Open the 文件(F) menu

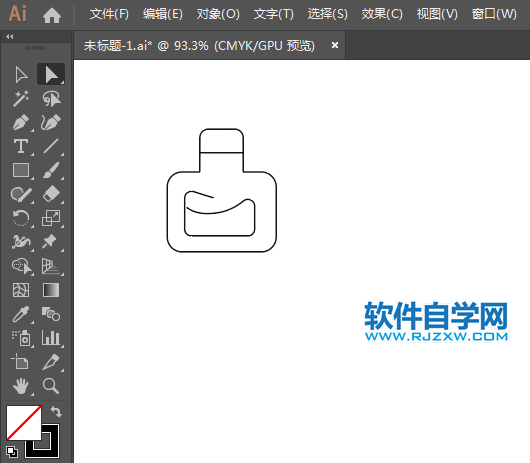pyautogui.click(x=109, y=14)
